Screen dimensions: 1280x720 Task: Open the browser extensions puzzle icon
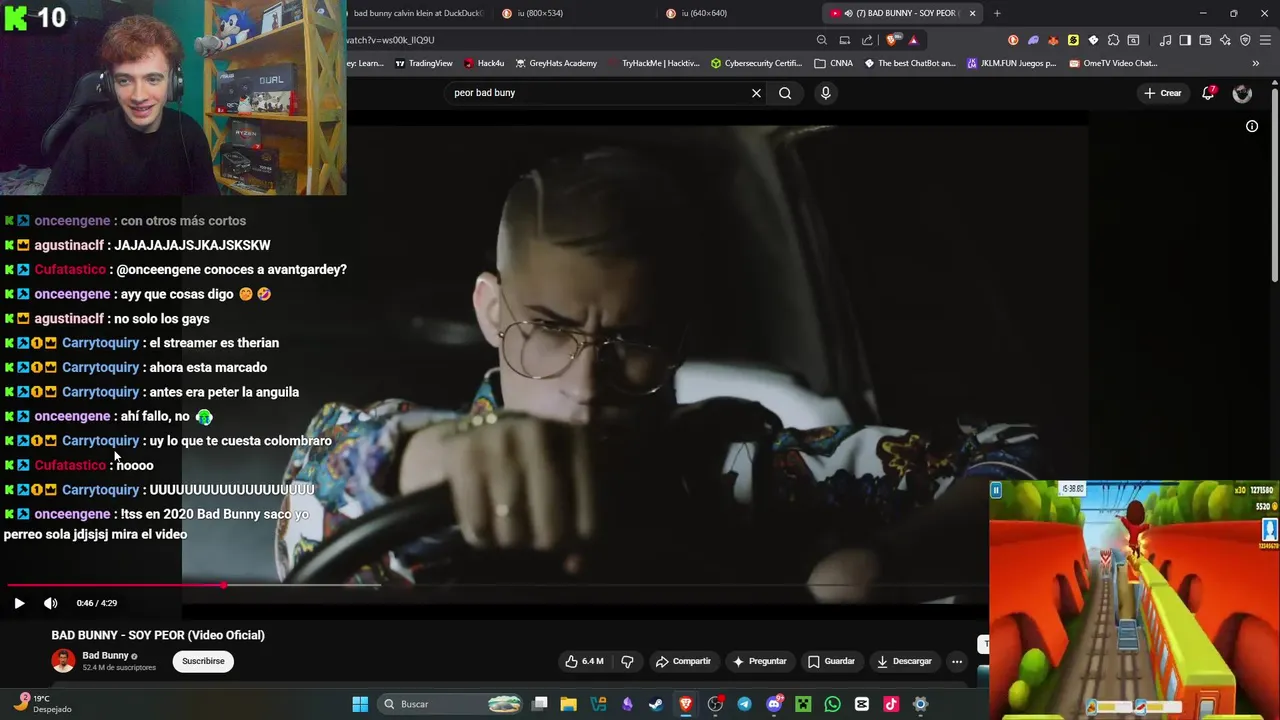click(x=1113, y=40)
